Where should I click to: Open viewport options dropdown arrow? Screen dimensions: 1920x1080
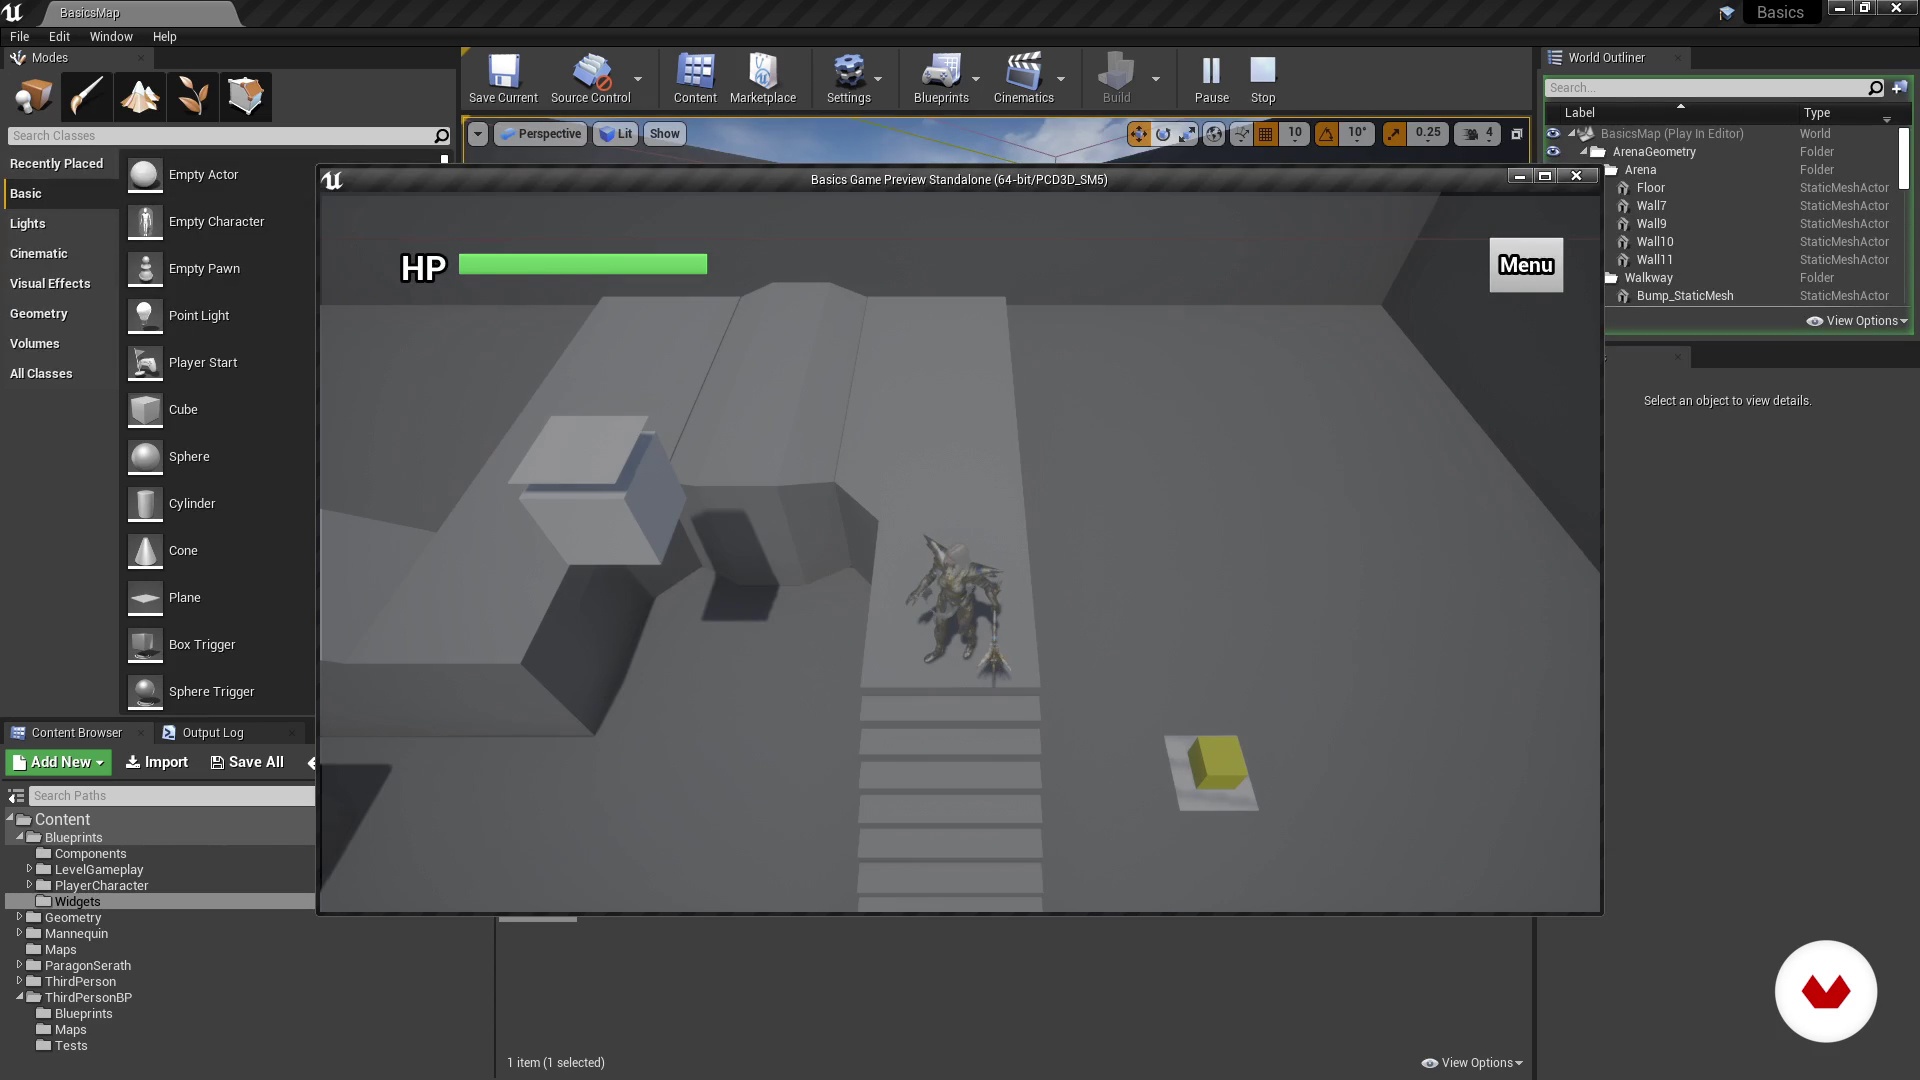478,134
